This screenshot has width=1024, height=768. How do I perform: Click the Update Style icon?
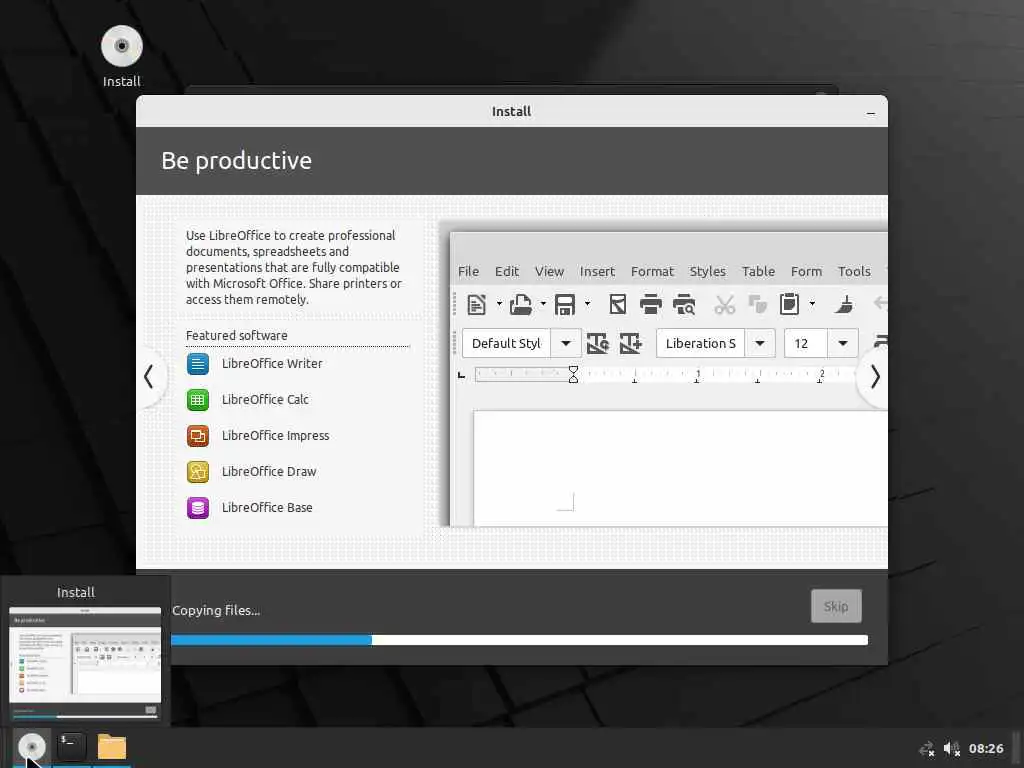click(598, 343)
